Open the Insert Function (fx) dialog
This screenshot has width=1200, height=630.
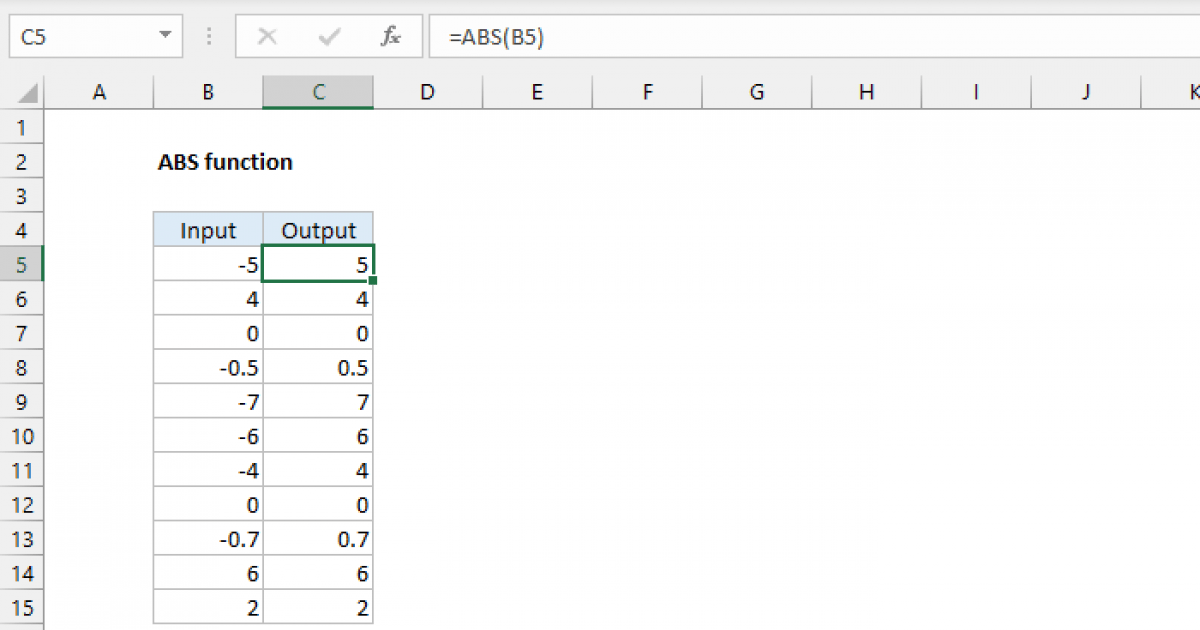(x=390, y=36)
